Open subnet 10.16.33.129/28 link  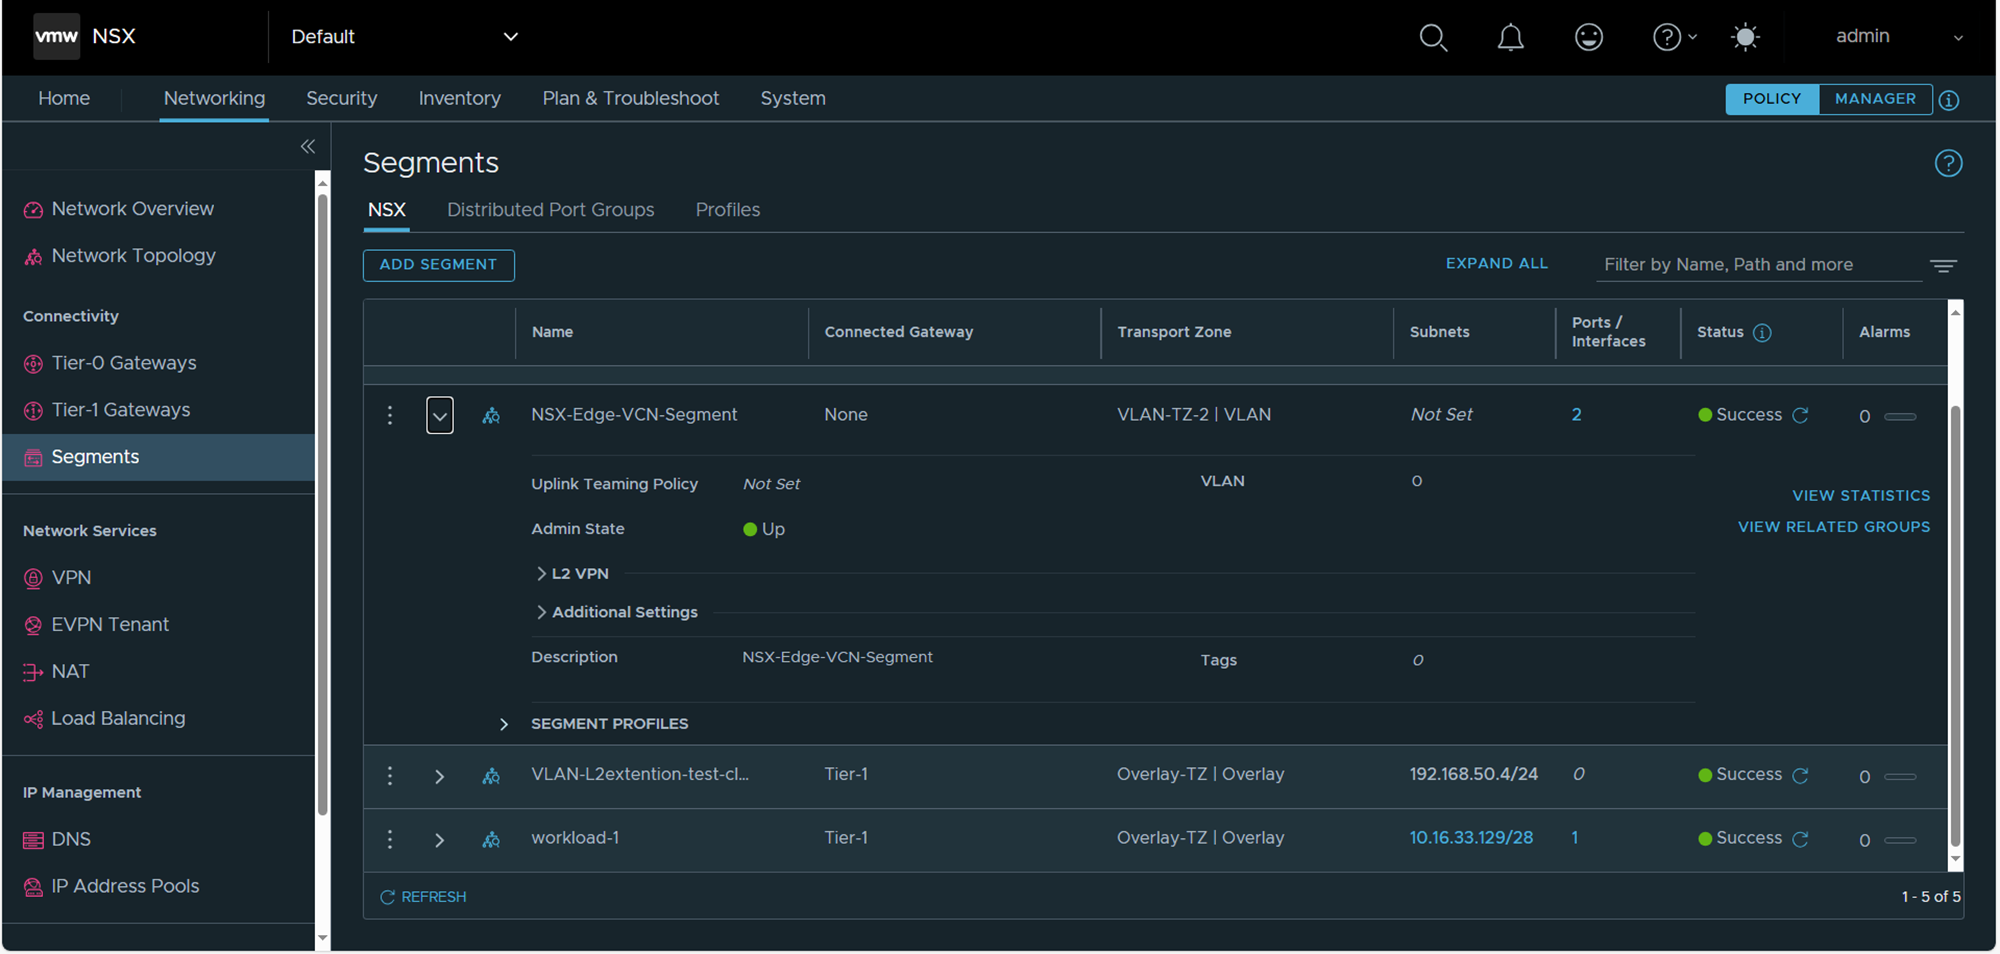coord(1471,838)
